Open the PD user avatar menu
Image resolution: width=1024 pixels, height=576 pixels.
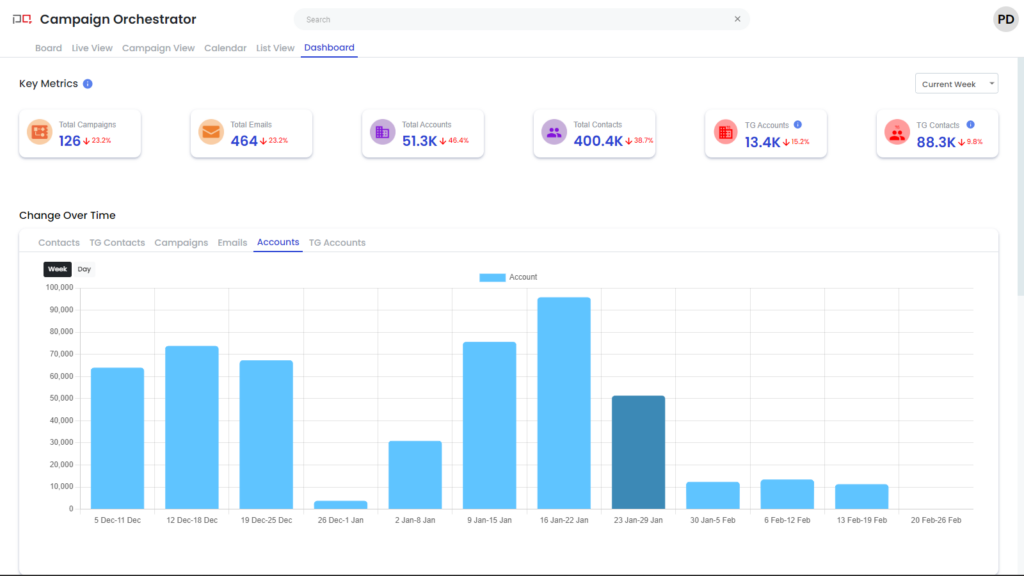pyautogui.click(x=1005, y=19)
